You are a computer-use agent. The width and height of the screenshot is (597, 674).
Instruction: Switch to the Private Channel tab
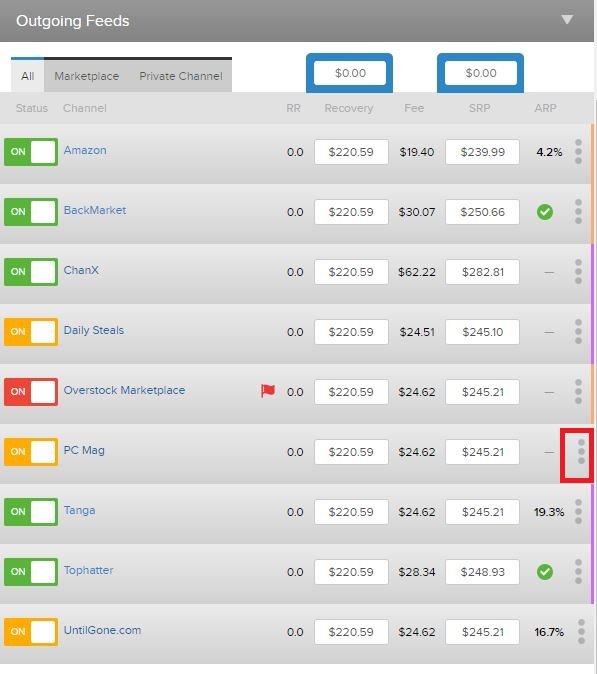(181, 76)
